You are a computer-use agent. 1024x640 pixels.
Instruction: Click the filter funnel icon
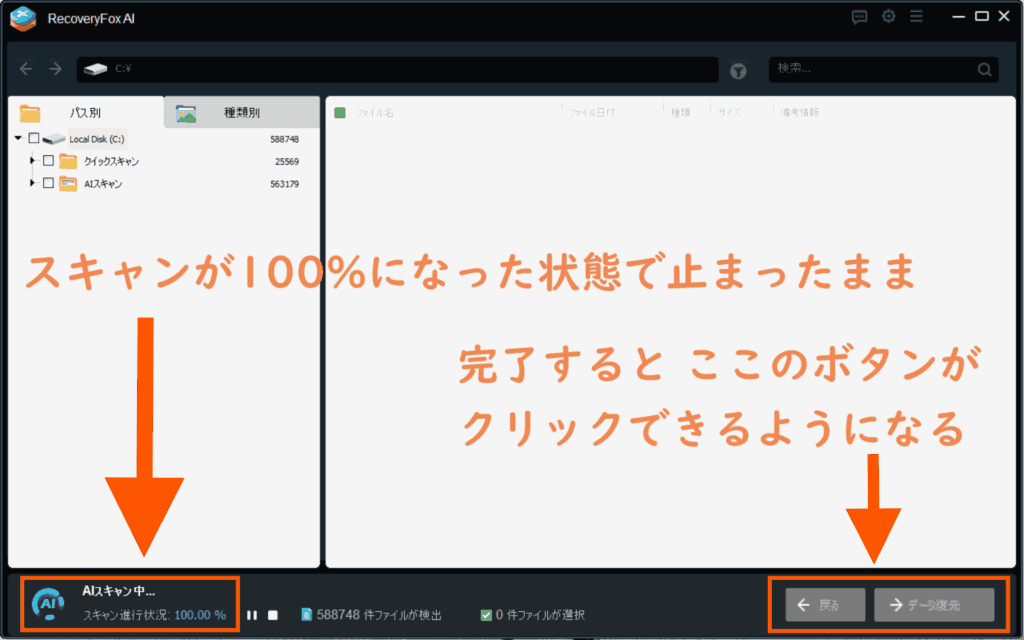click(x=738, y=70)
